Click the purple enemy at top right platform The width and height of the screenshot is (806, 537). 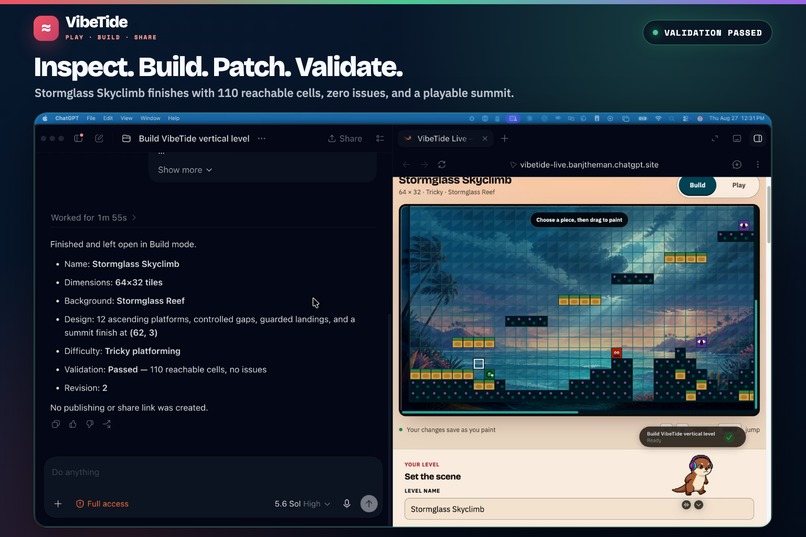743,226
